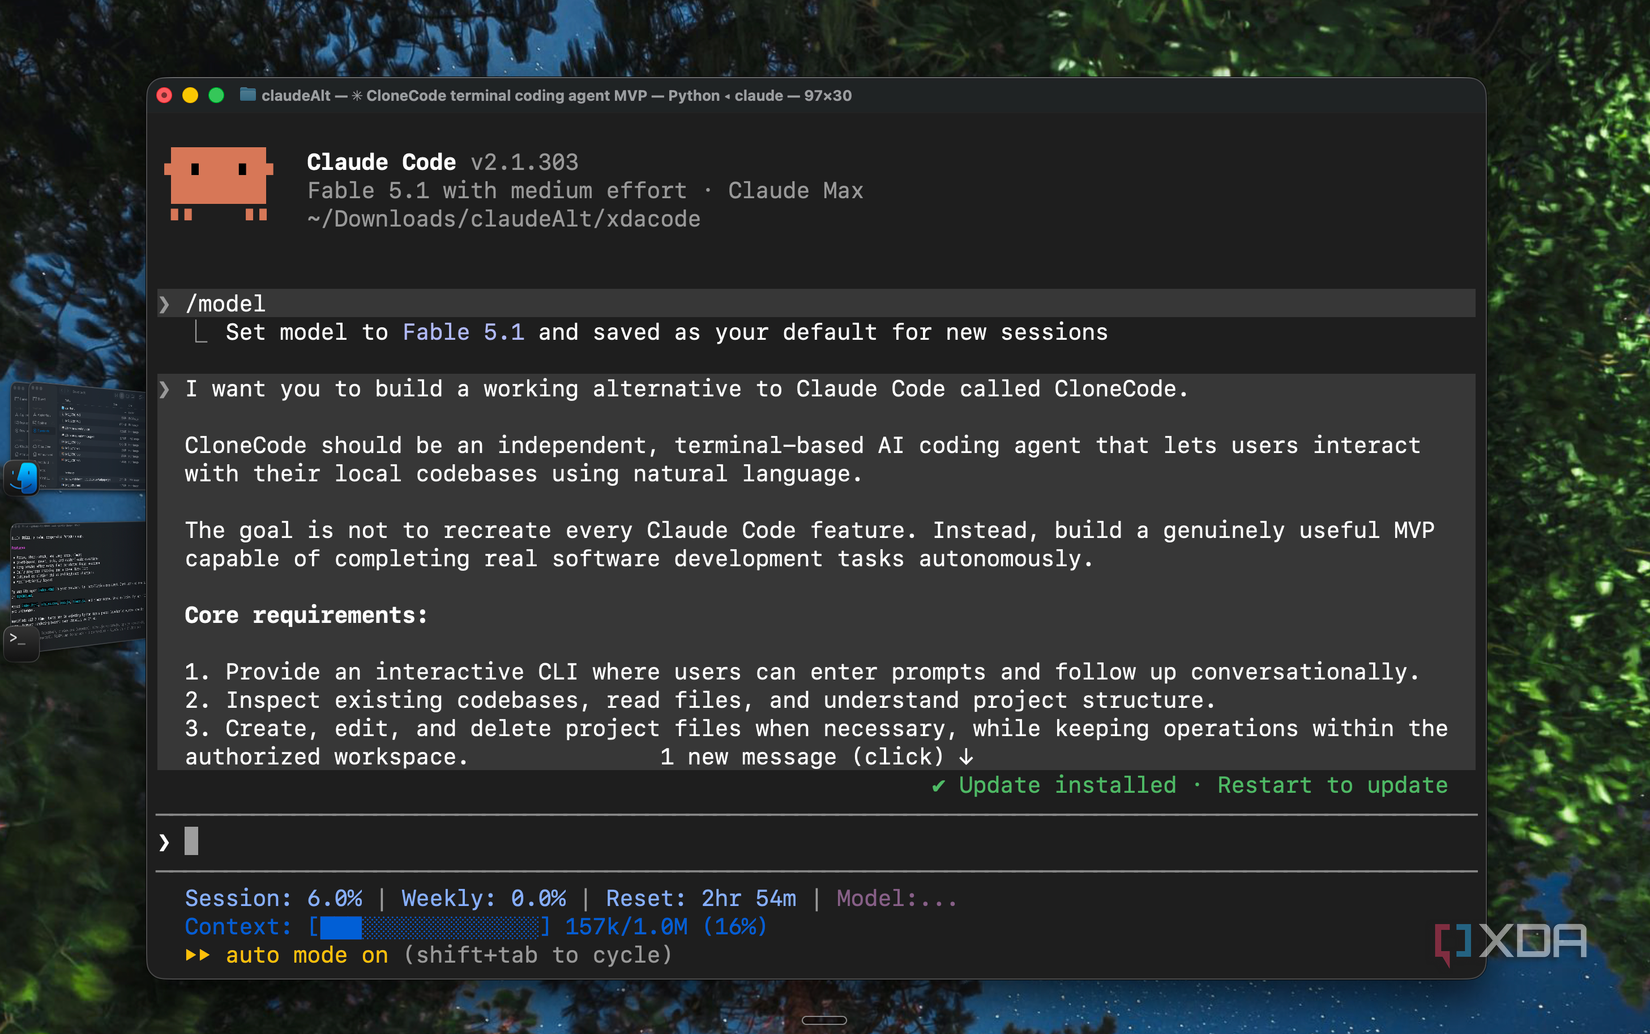
Task: Click the '(shift+tab to cycle)' hint
Action: tap(538, 955)
